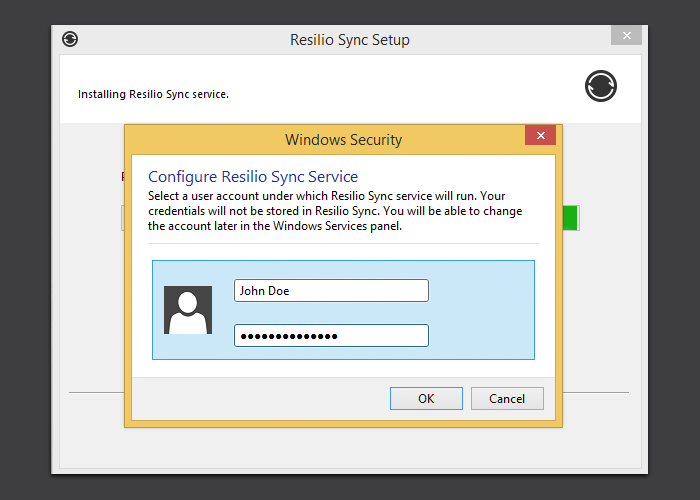Close the Windows Security dialog
This screenshot has width=700, height=500.
[541, 135]
